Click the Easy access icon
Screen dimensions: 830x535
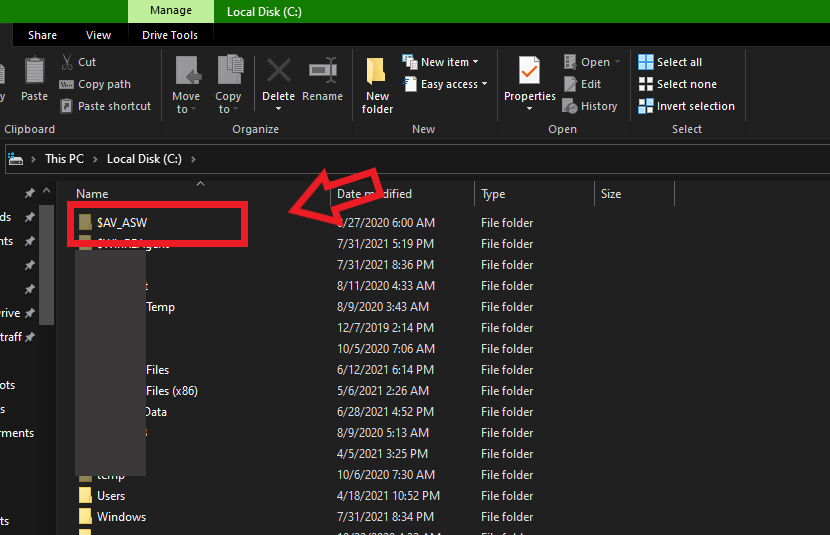pyautogui.click(x=410, y=84)
